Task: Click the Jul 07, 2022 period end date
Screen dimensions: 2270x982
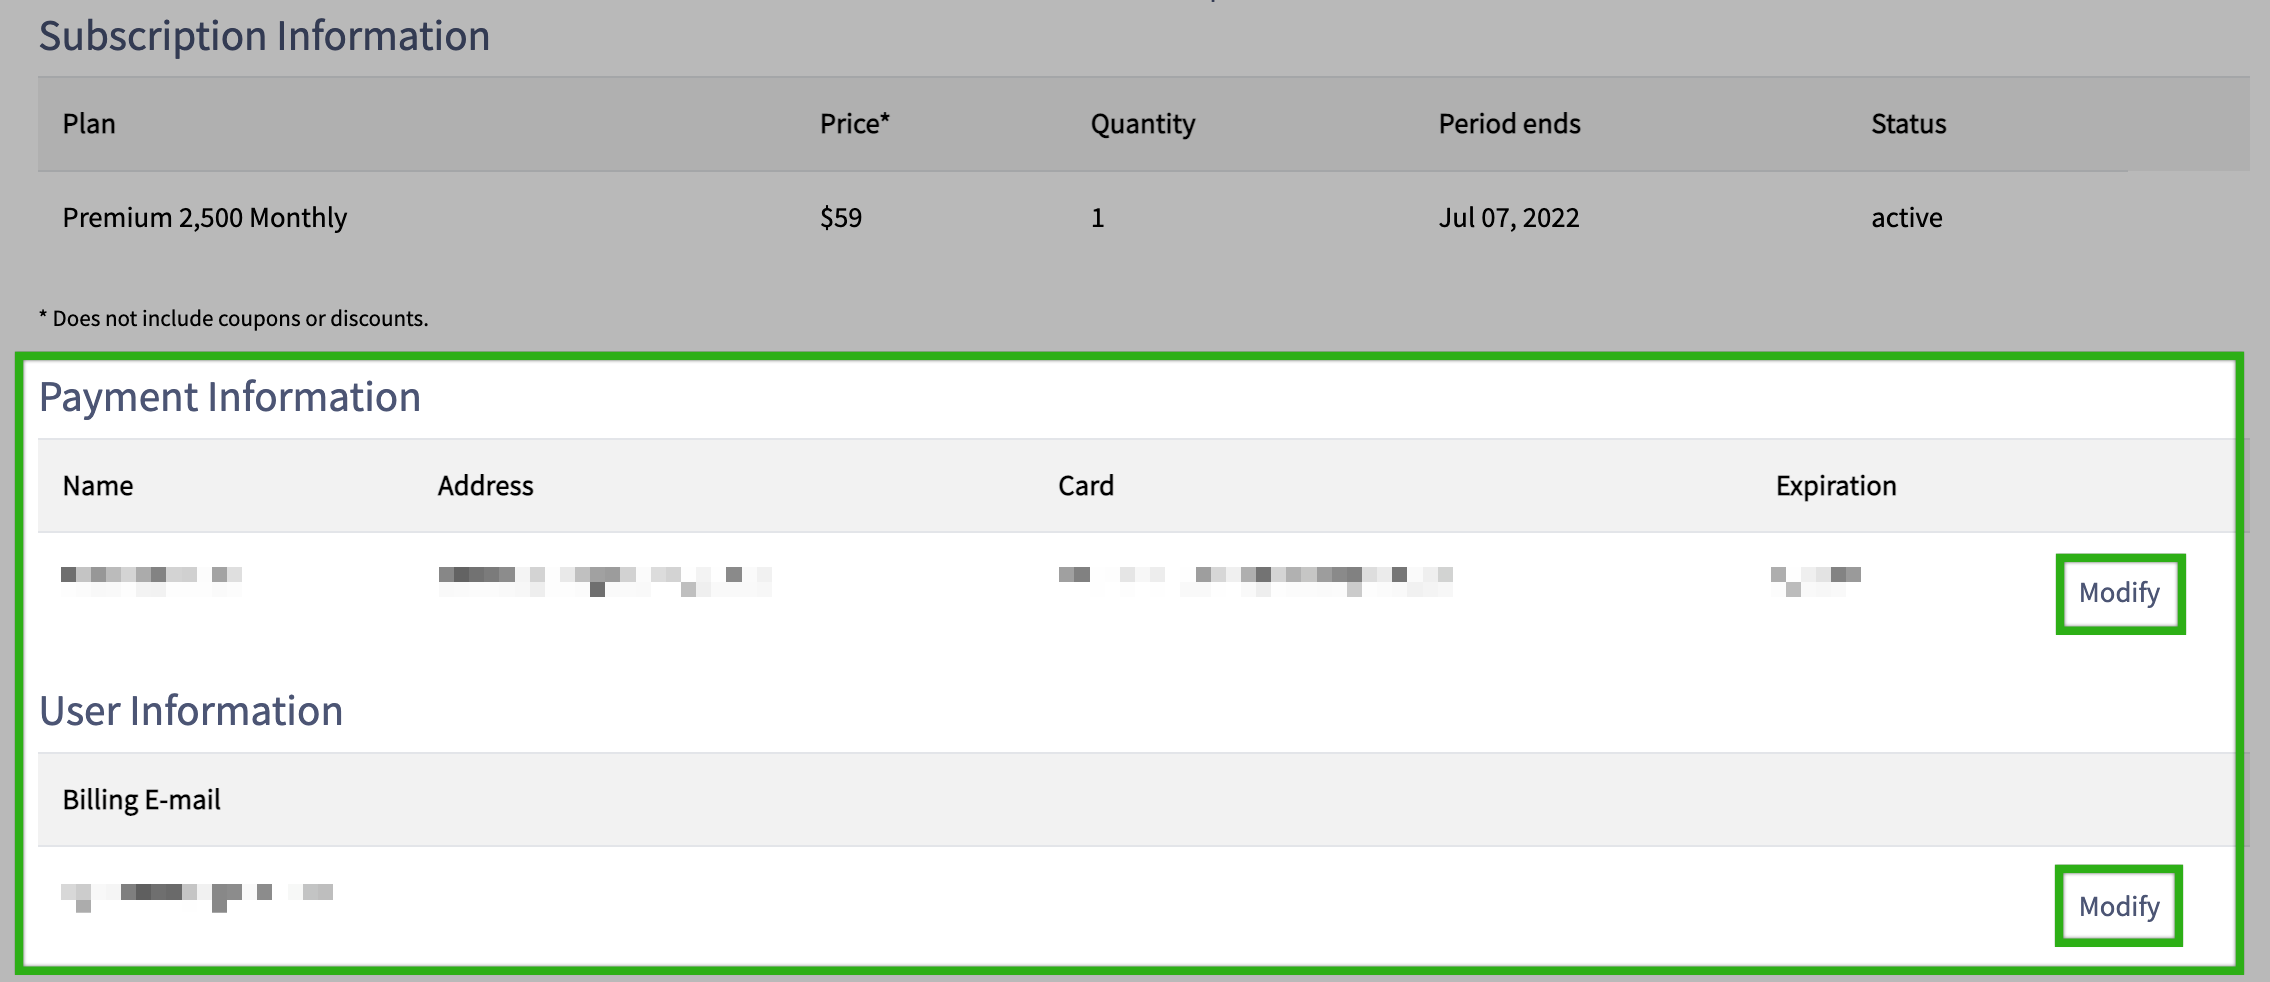Action: click(1508, 217)
